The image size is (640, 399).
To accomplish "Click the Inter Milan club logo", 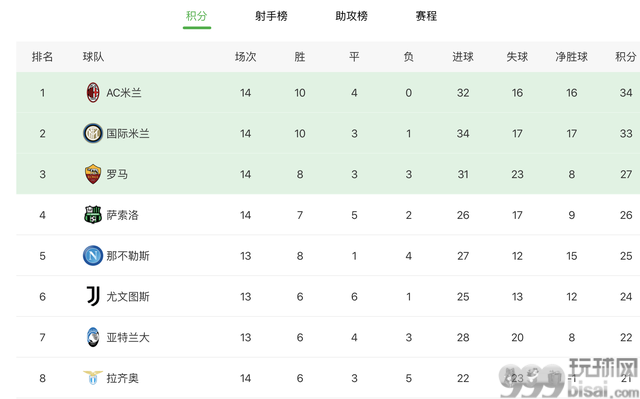I will 93,133.
